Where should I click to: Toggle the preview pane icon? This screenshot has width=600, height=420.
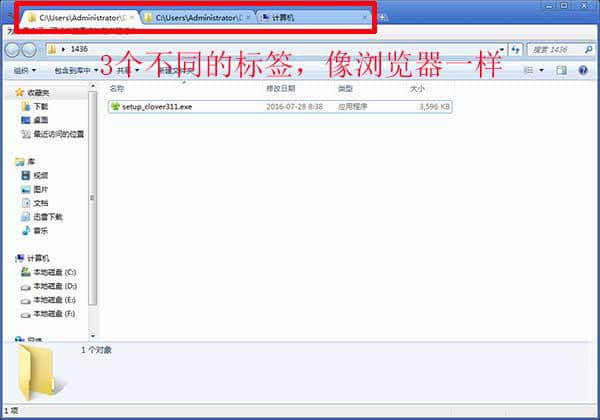point(561,70)
